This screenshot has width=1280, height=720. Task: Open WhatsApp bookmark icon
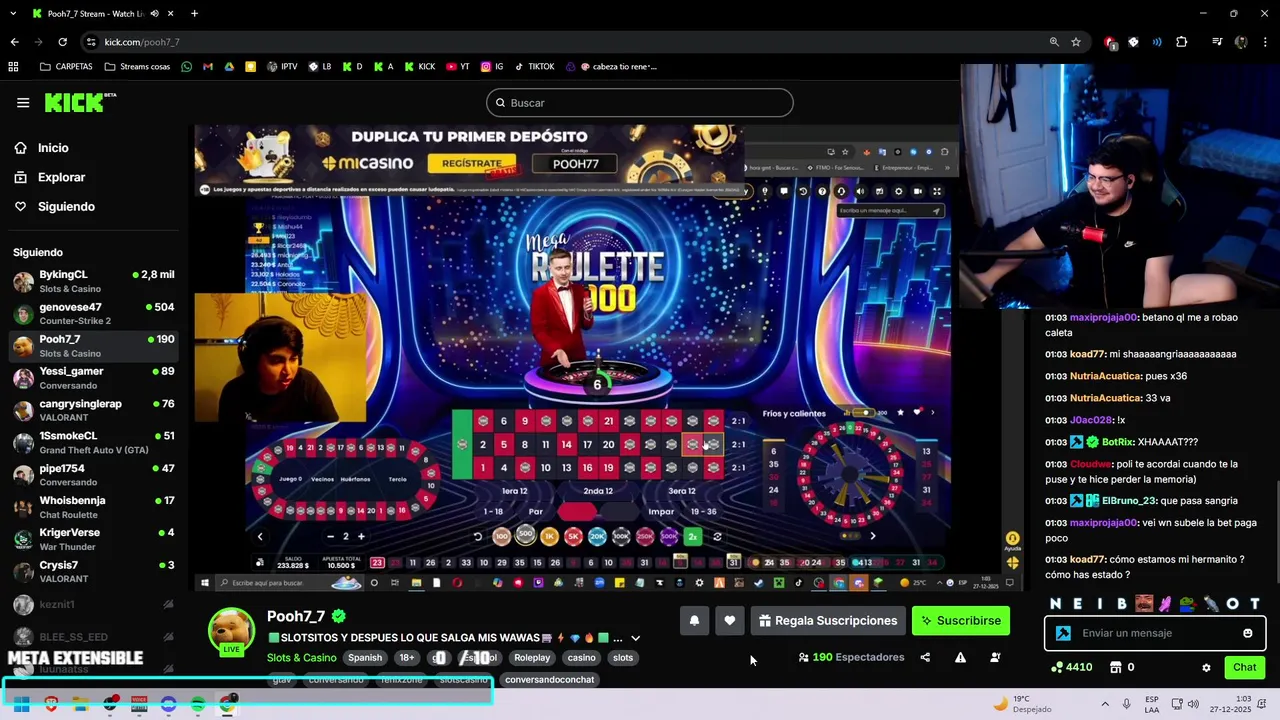186,67
